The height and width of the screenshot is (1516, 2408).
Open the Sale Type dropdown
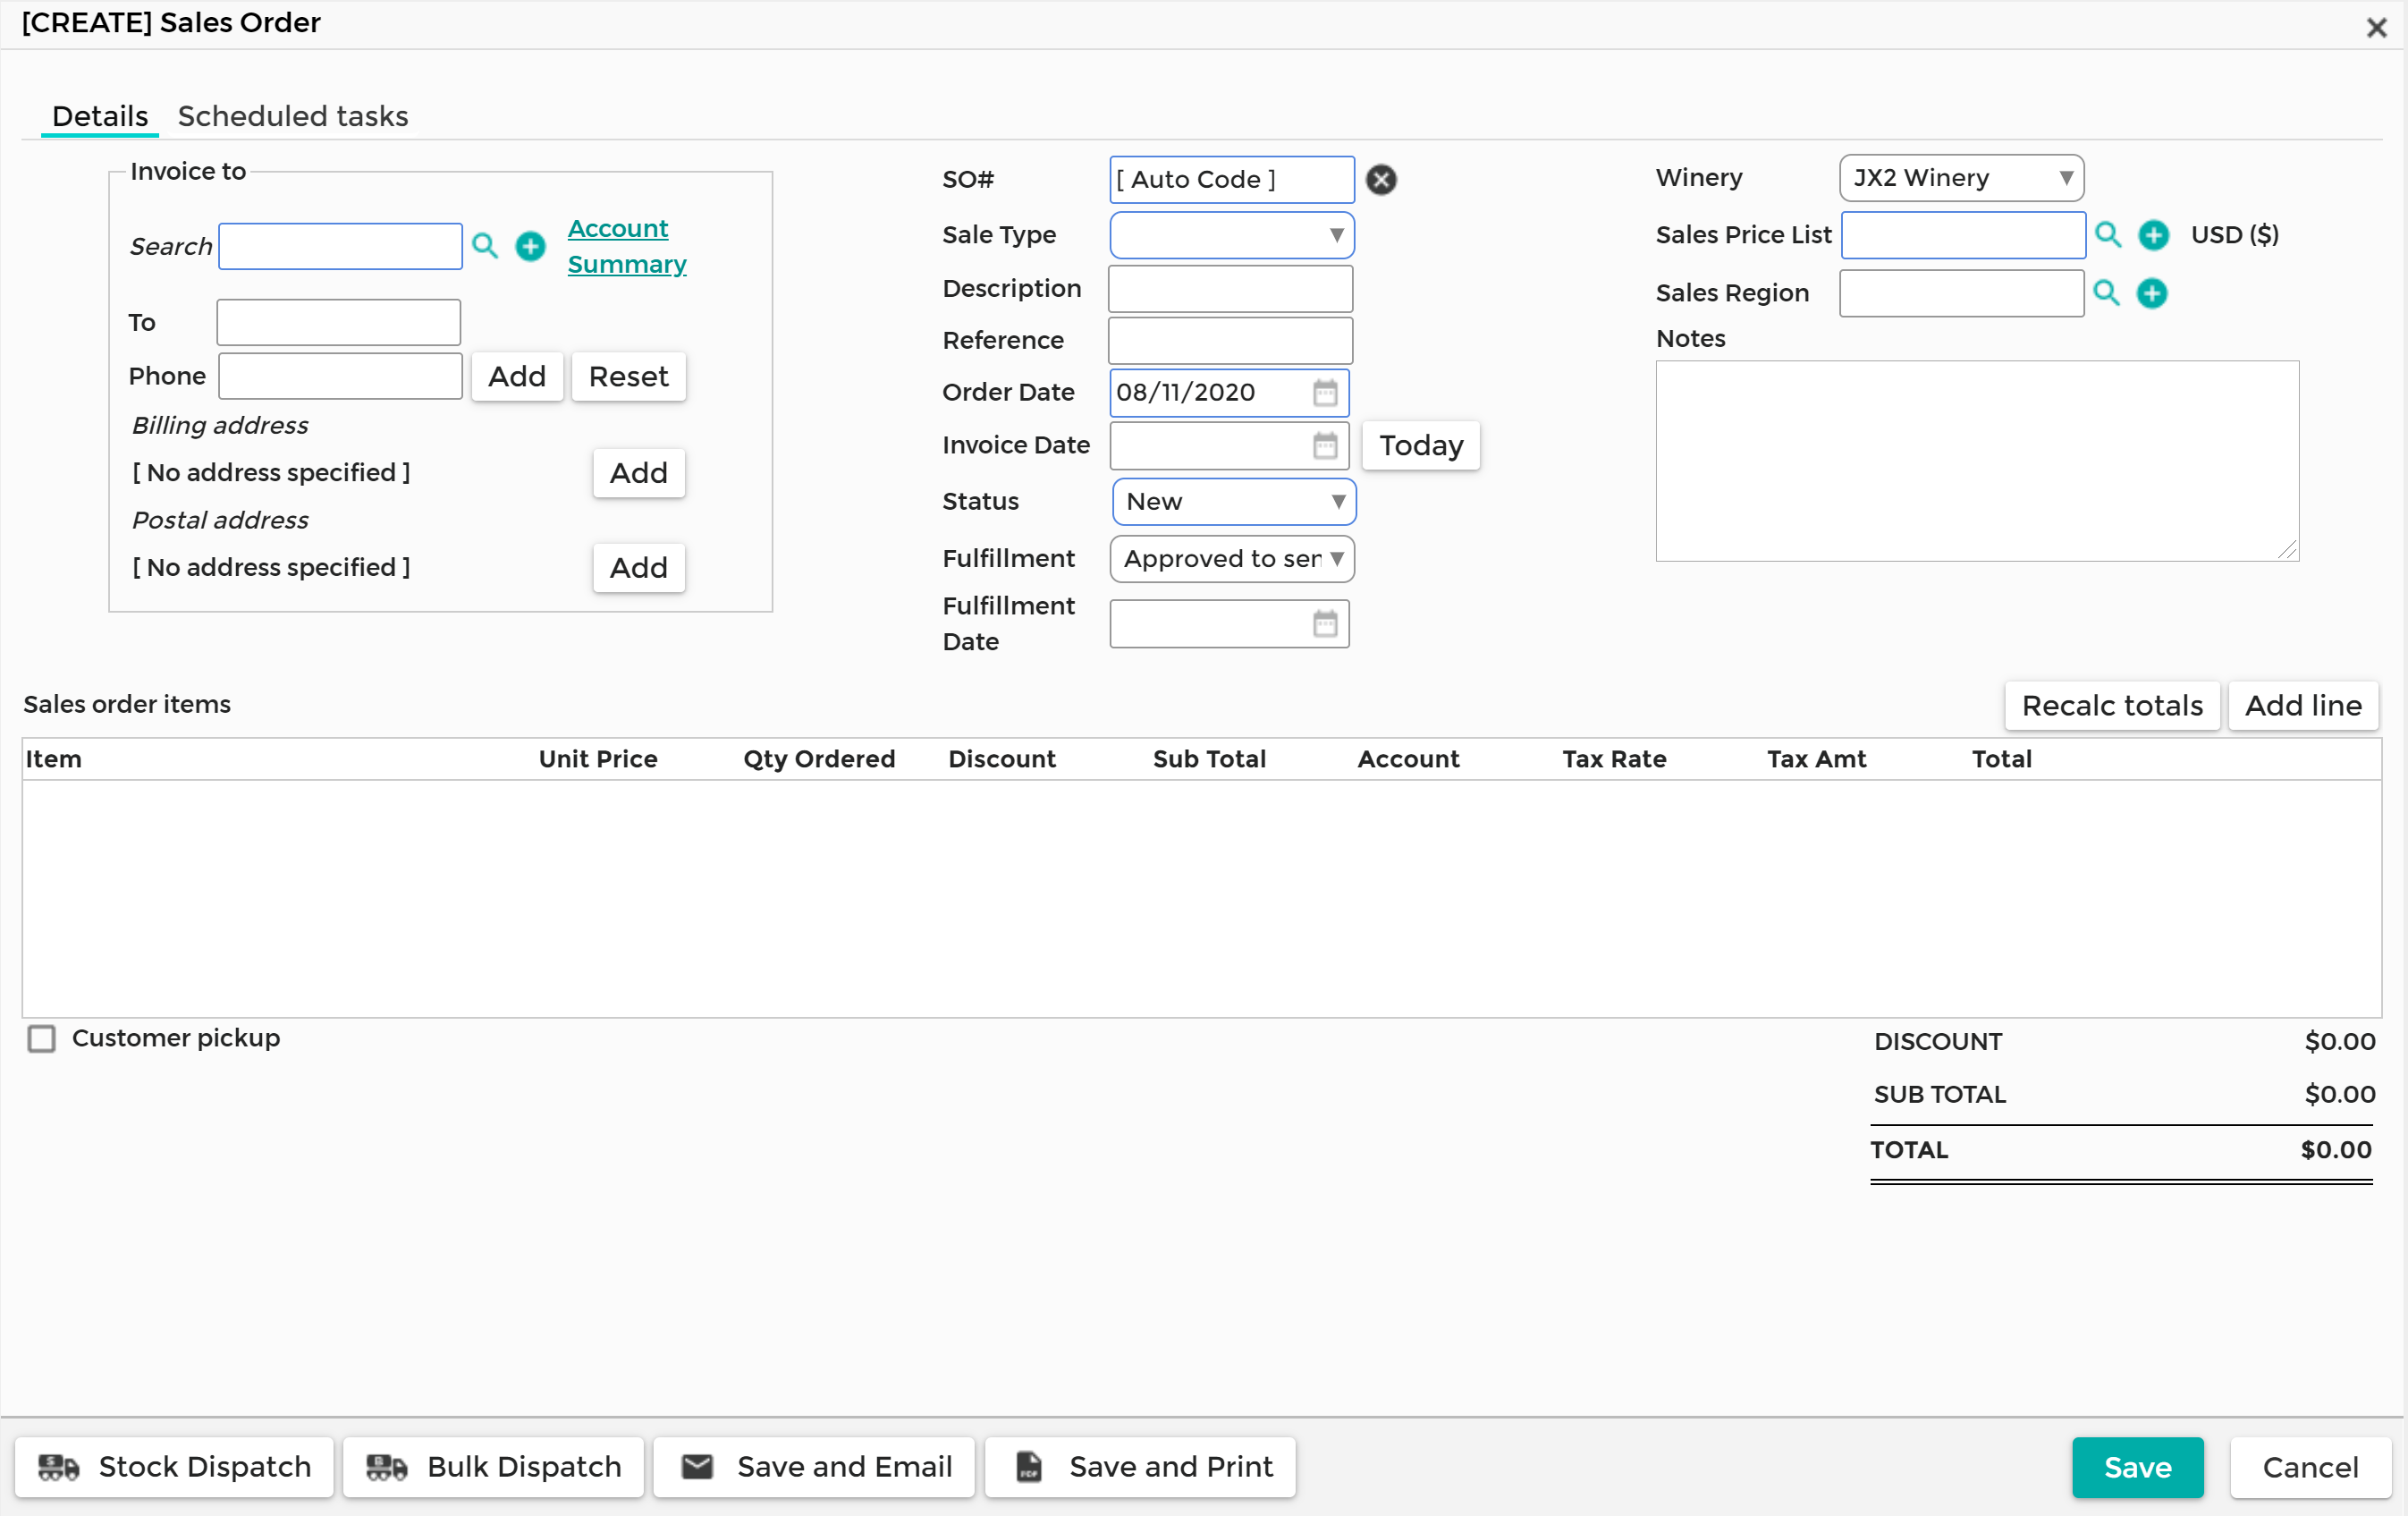[x=1231, y=235]
